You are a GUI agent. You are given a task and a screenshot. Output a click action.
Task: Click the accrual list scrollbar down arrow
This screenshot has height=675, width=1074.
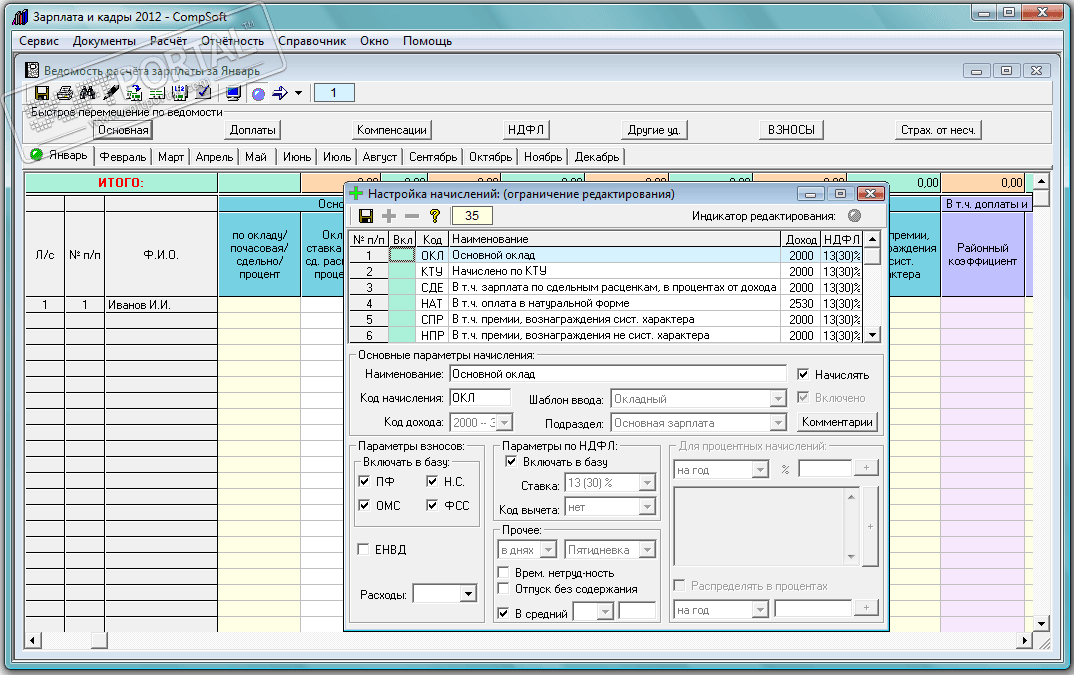872,335
